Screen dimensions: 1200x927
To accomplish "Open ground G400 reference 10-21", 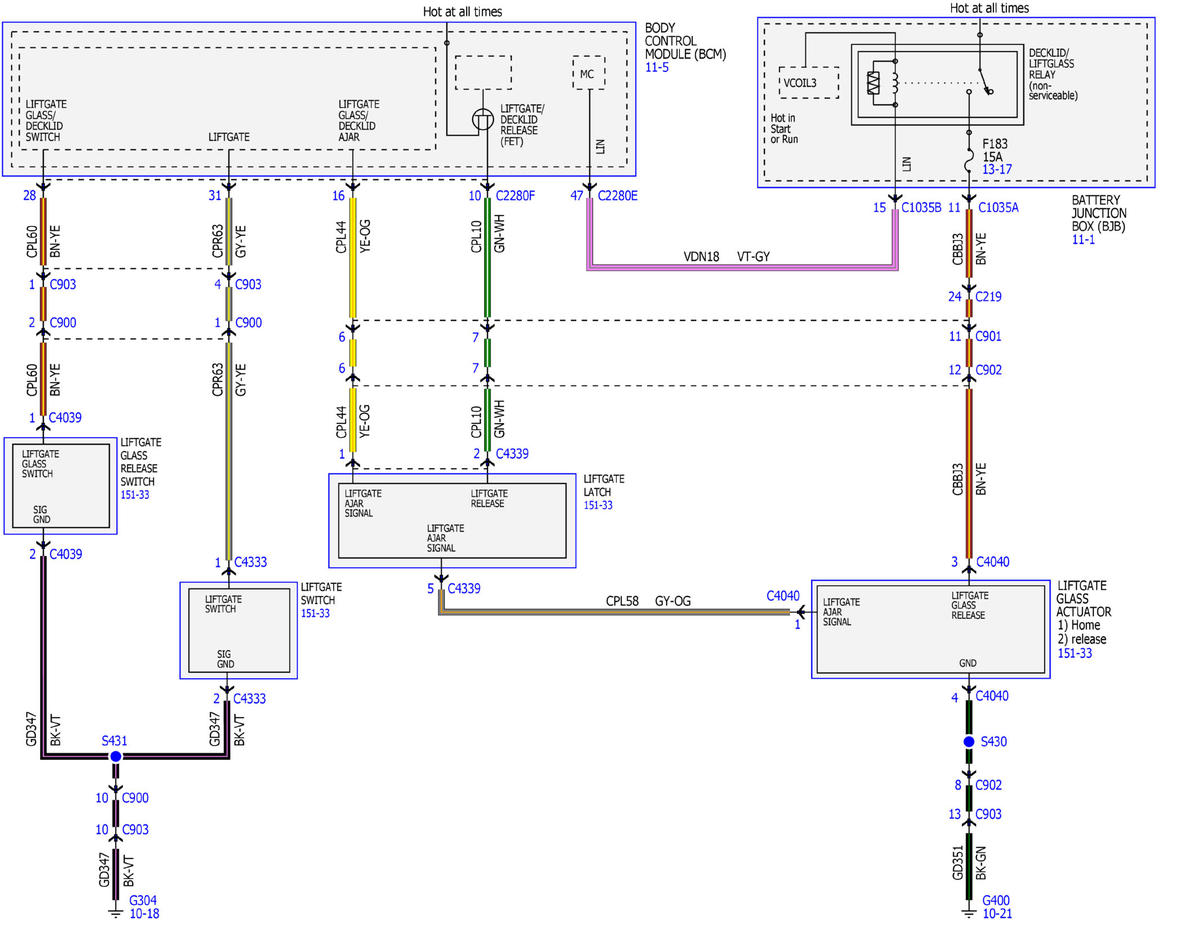I will [x=997, y=914].
